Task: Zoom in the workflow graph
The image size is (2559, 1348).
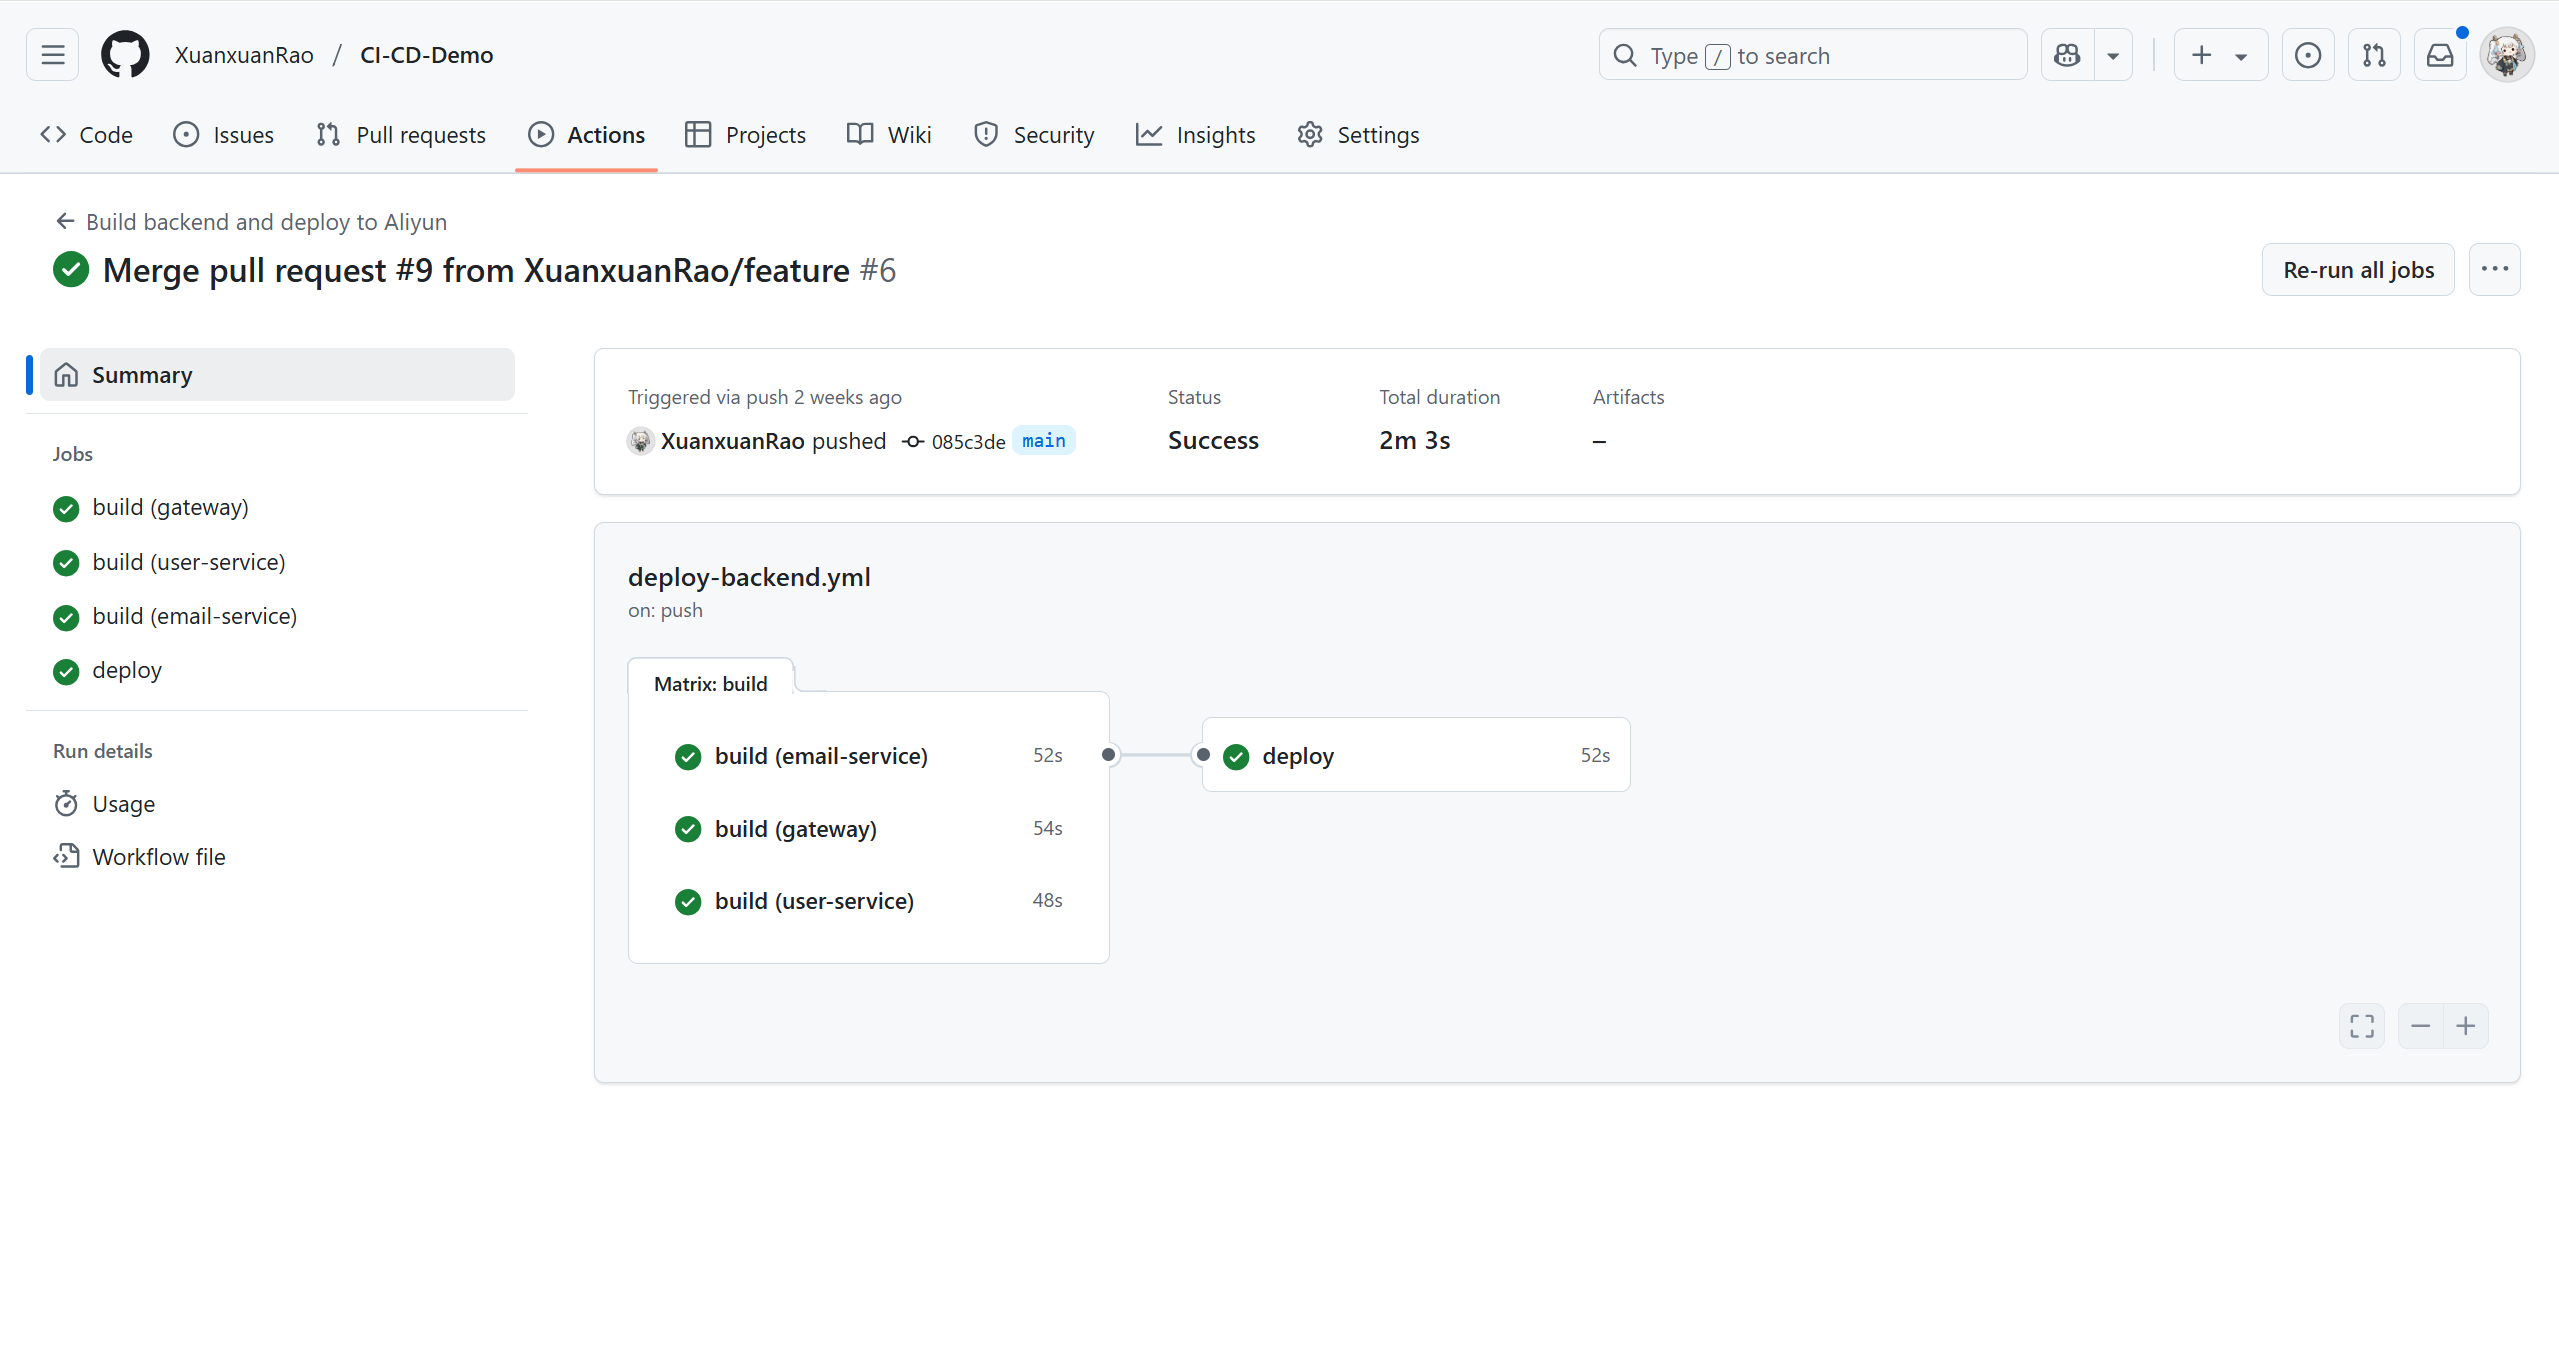Action: pyautogui.click(x=2466, y=1026)
